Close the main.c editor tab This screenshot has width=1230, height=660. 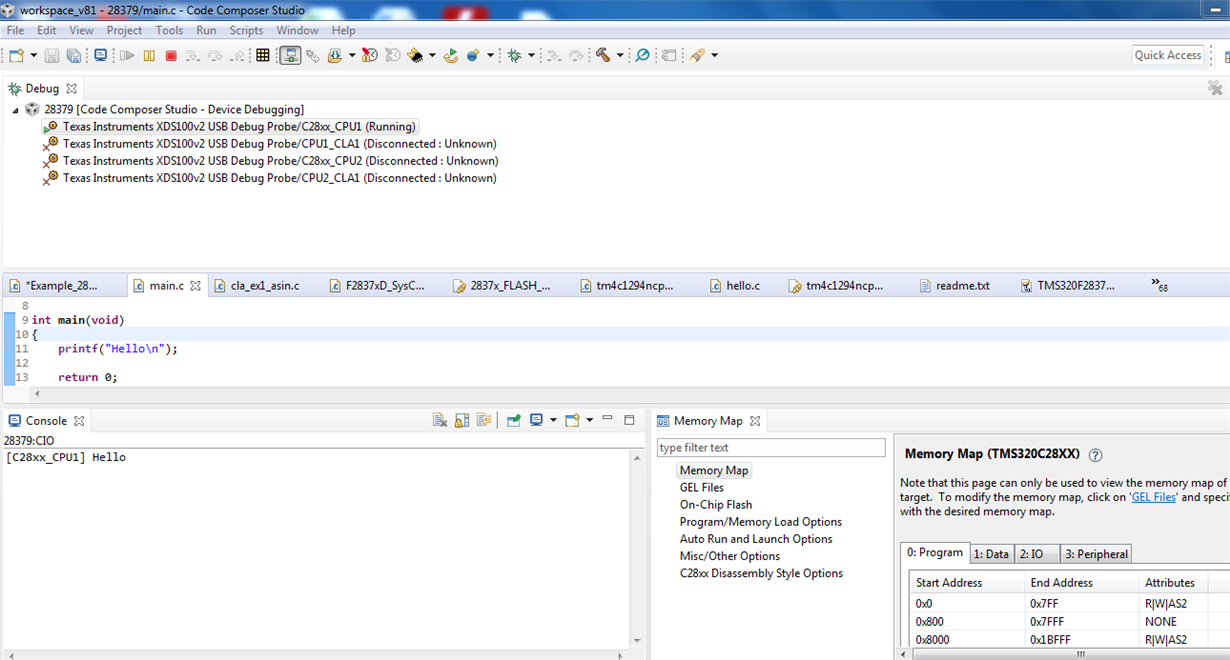tap(196, 286)
